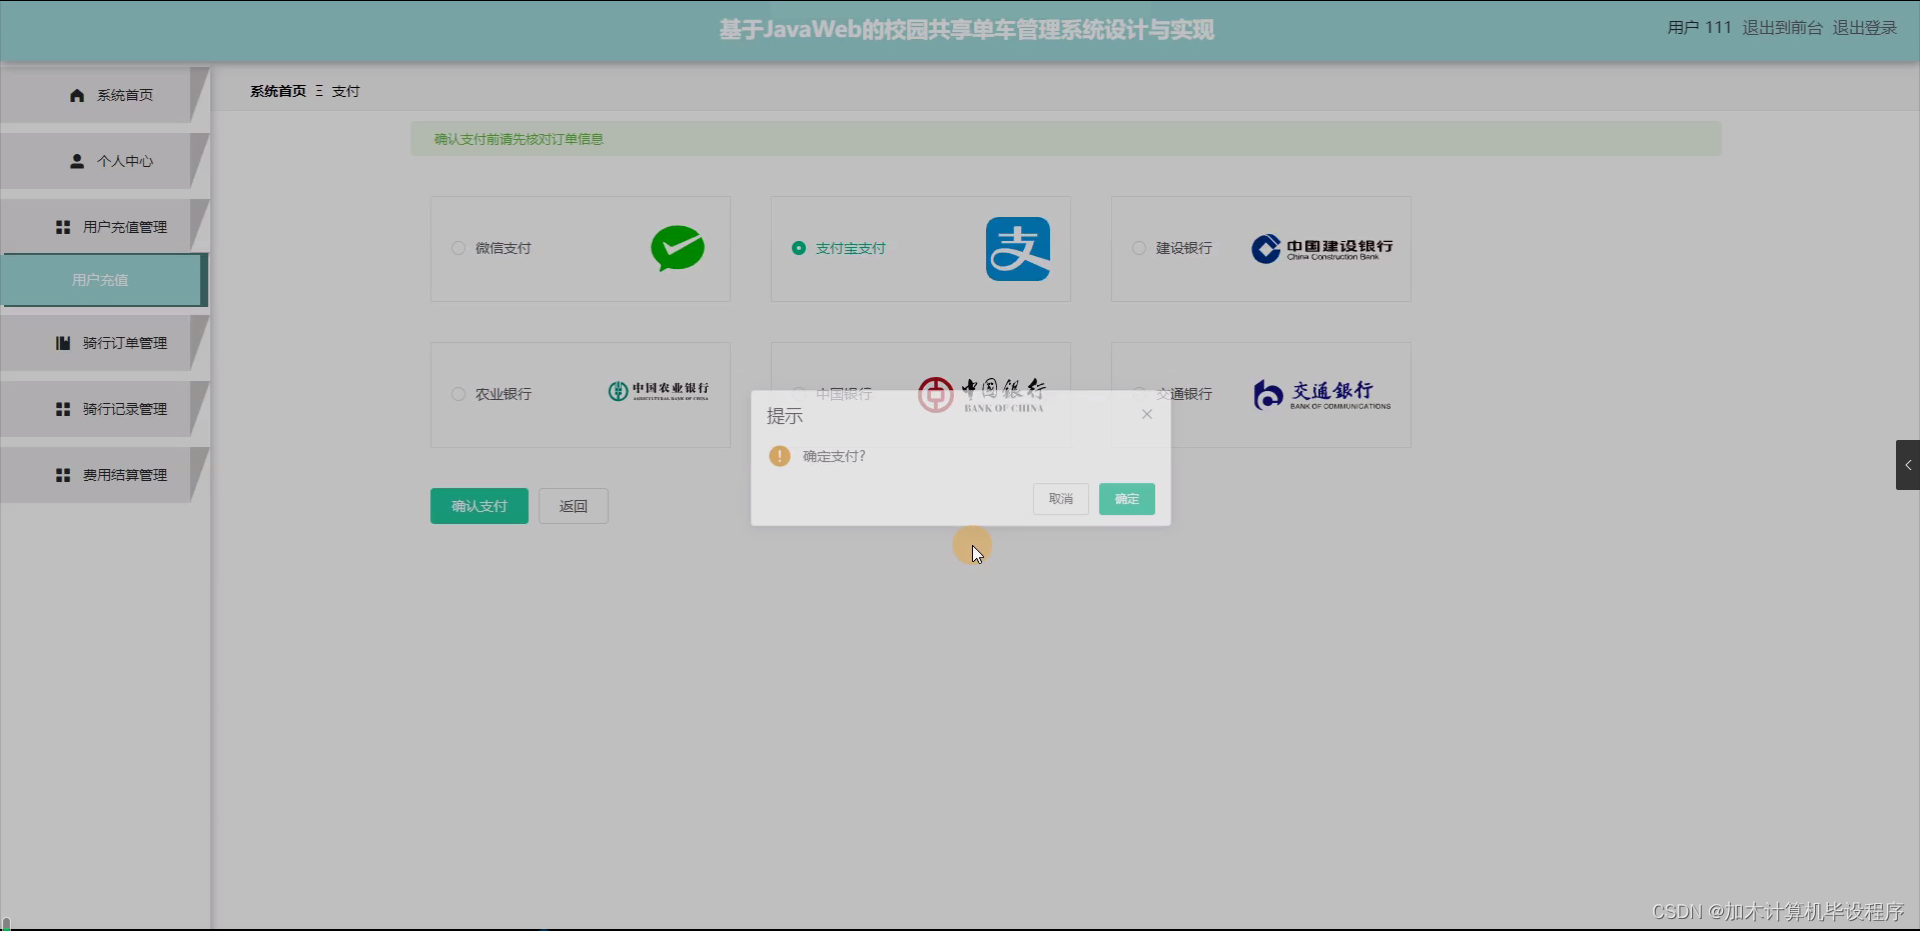Click the China Construction Bank logo

point(1321,249)
